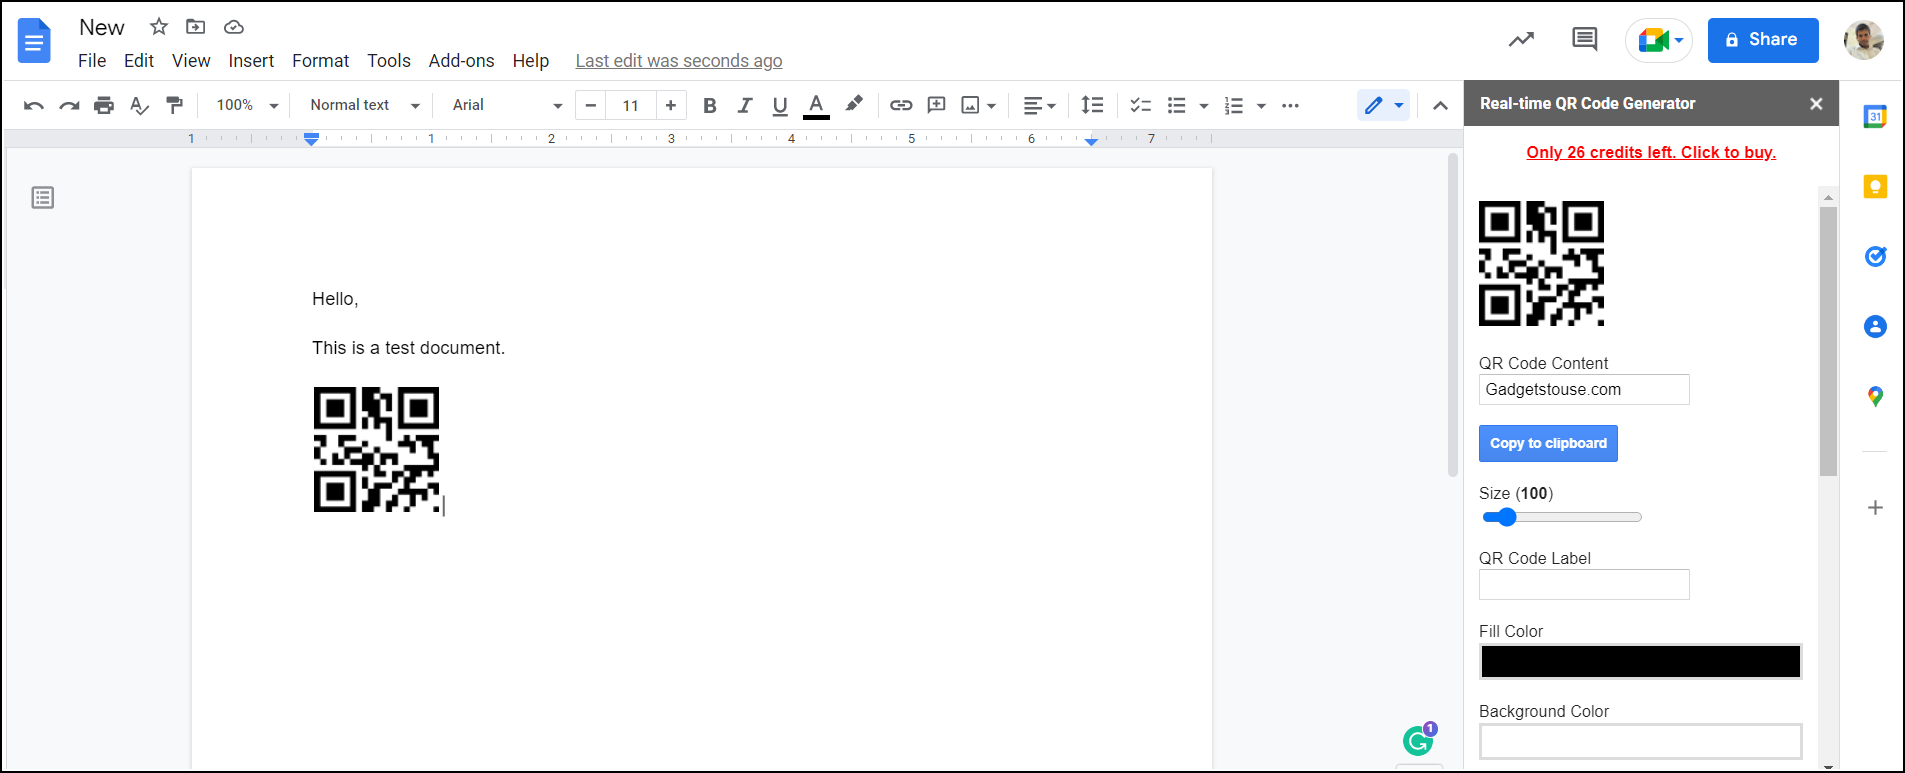
Task: Open the highlight color tool
Action: 854,104
